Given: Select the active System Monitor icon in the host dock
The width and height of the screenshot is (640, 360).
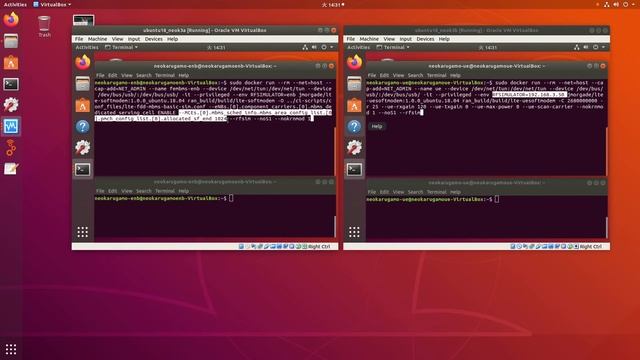Looking at the screenshot, I should (11, 126).
